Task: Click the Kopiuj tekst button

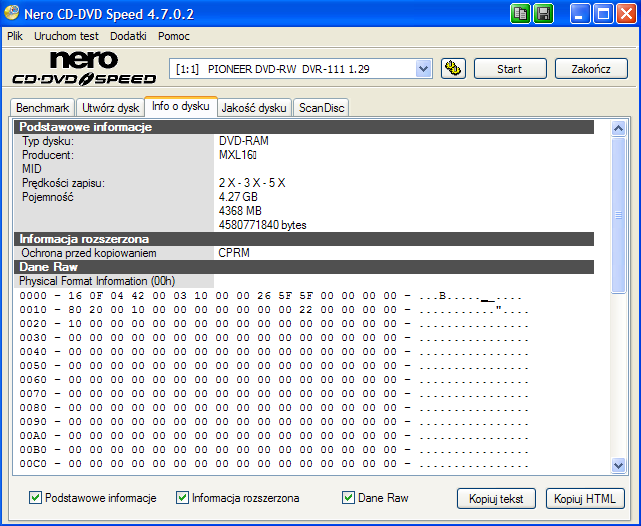Action: [496, 499]
